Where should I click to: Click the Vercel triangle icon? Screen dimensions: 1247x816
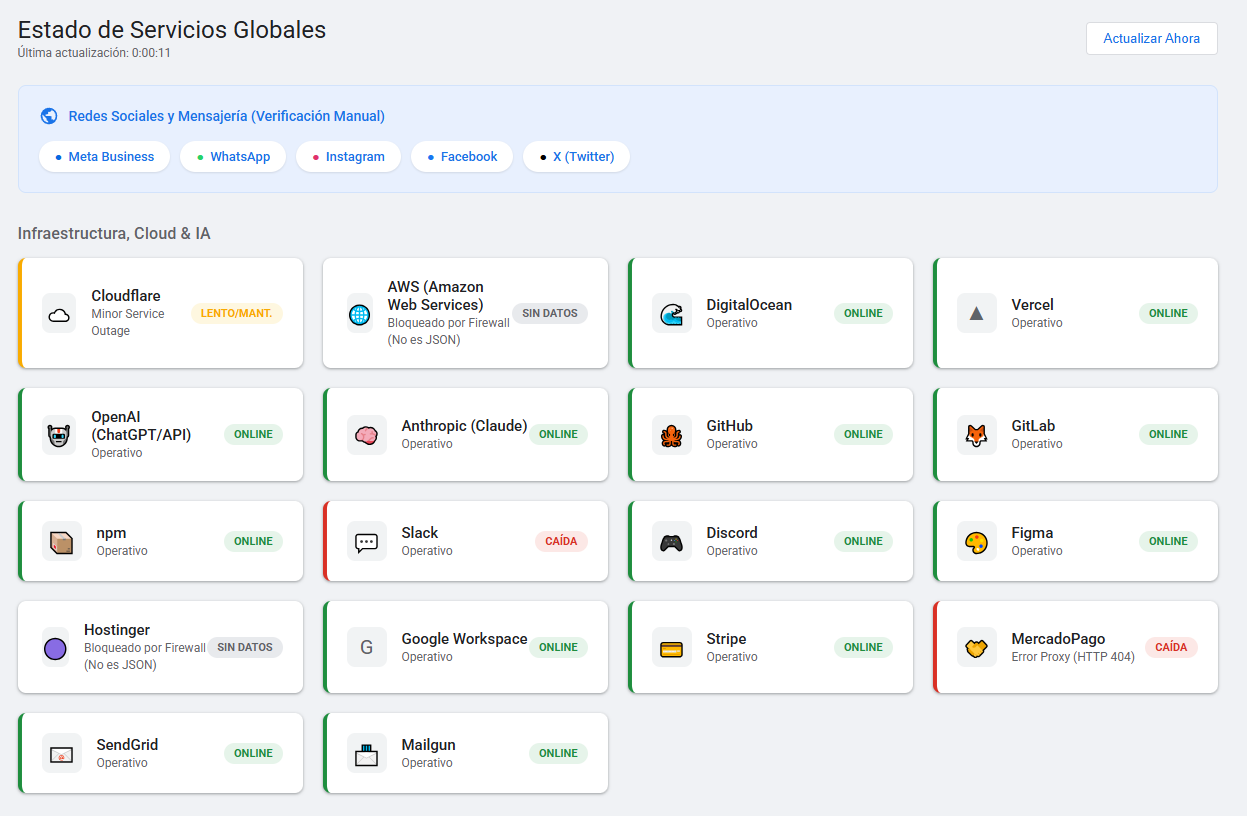point(977,314)
